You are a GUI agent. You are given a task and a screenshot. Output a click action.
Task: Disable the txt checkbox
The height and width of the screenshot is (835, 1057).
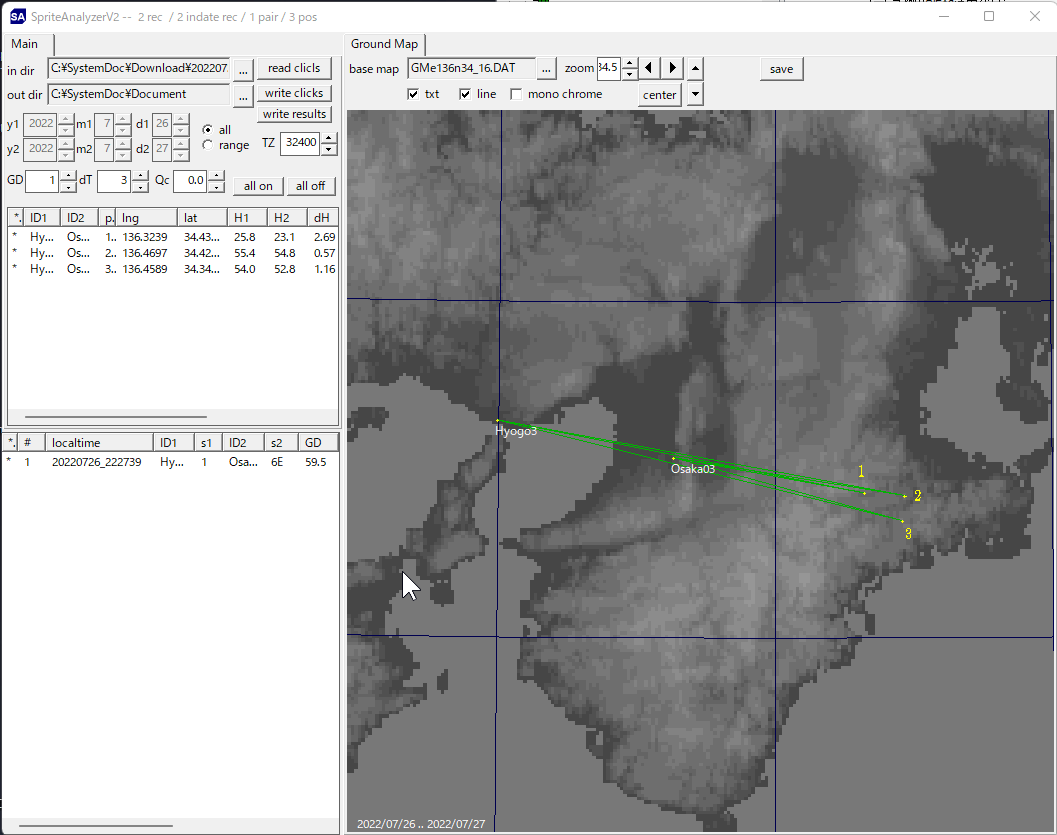(413, 94)
